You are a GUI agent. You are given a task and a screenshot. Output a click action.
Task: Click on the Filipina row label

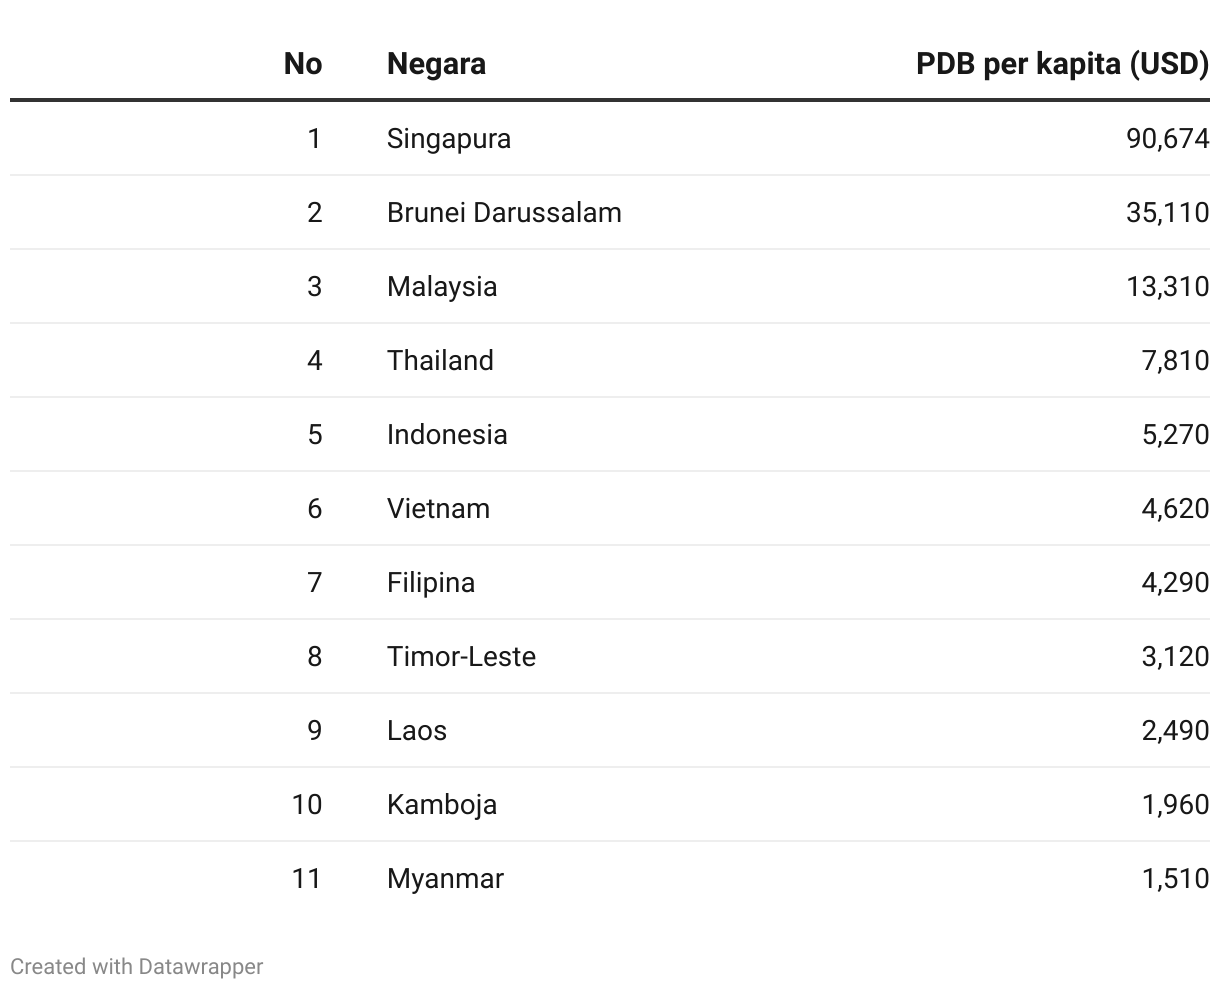click(x=431, y=582)
